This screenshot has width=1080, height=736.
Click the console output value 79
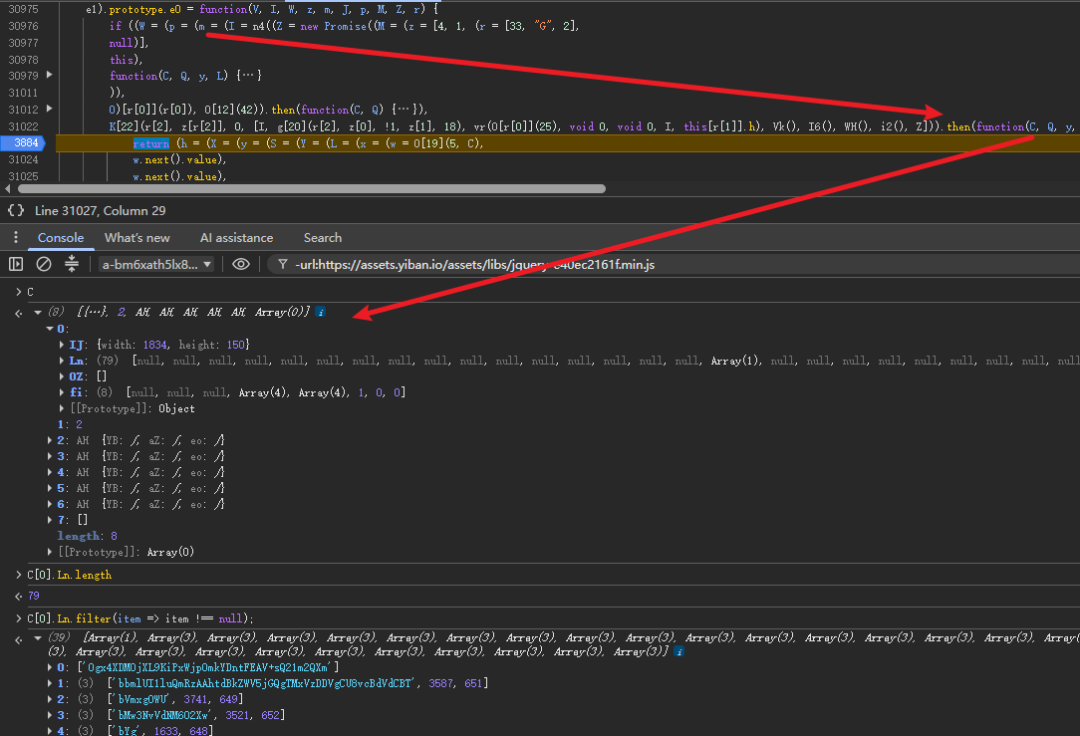point(34,596)
